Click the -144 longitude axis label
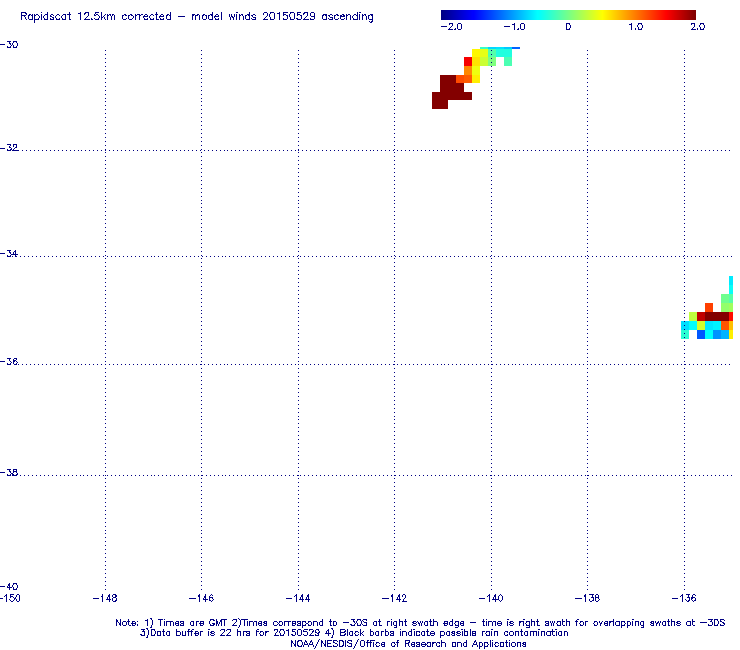740x650 pixels. point(298,599)
